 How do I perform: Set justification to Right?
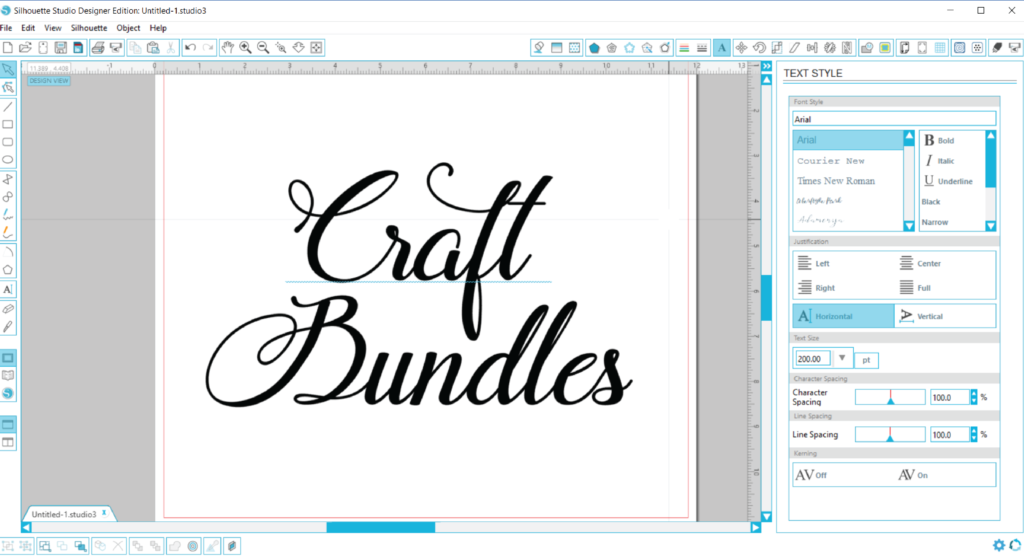tap(816, 287)
